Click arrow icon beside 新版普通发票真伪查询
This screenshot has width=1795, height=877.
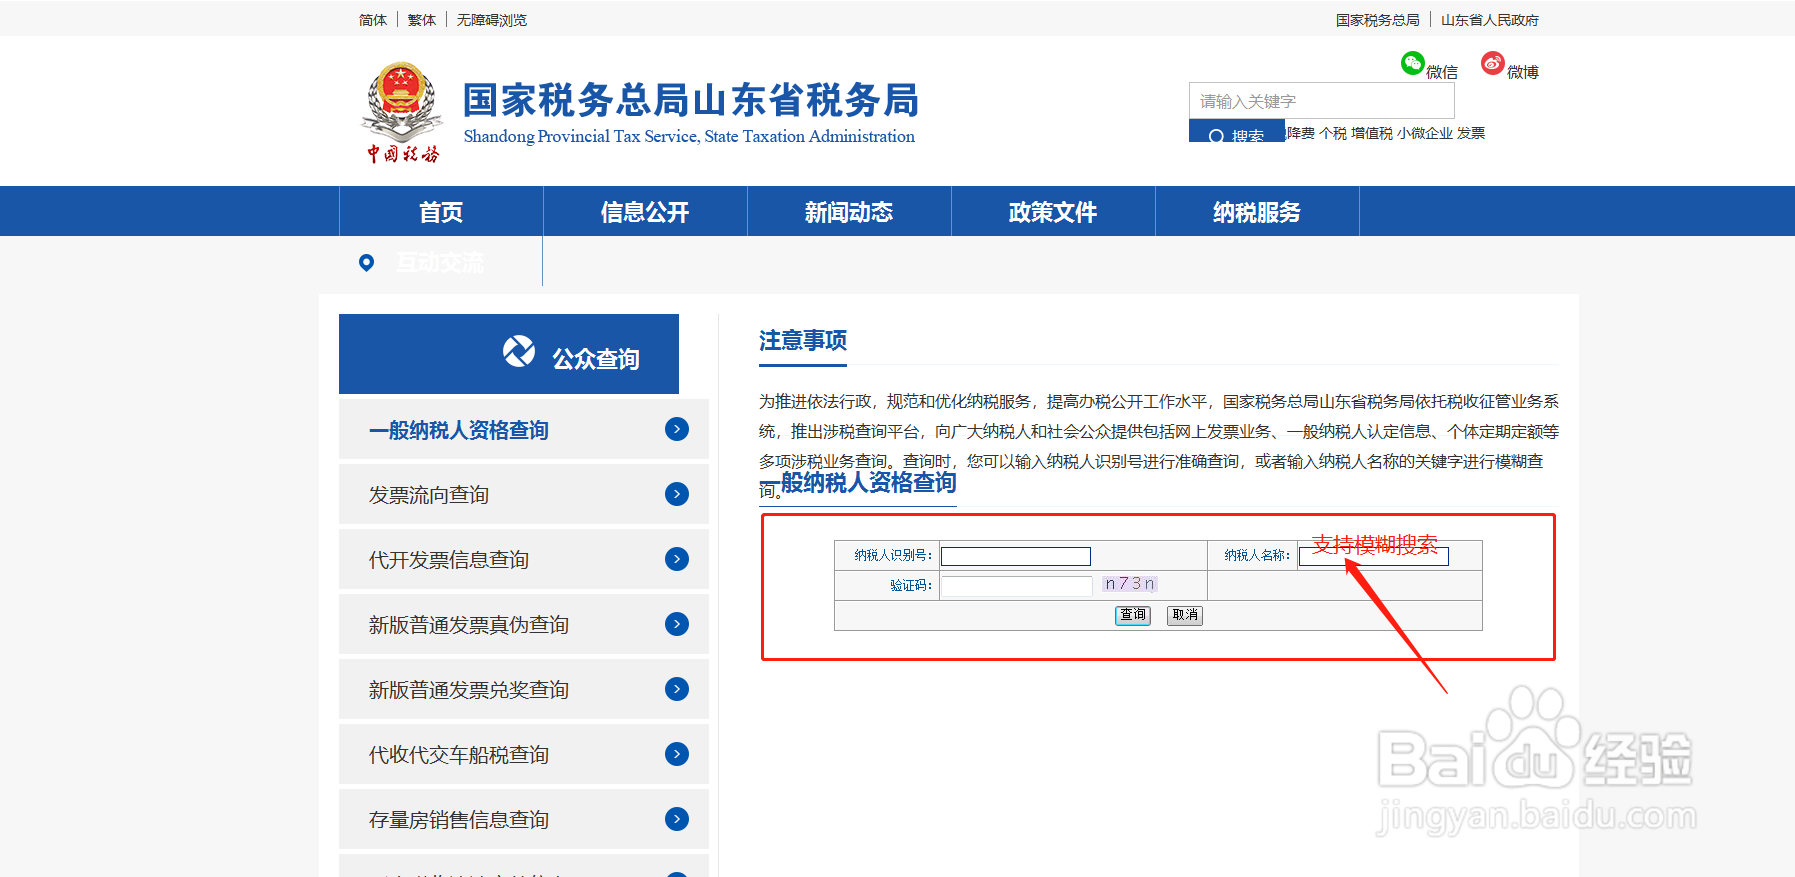click(677, 624)
